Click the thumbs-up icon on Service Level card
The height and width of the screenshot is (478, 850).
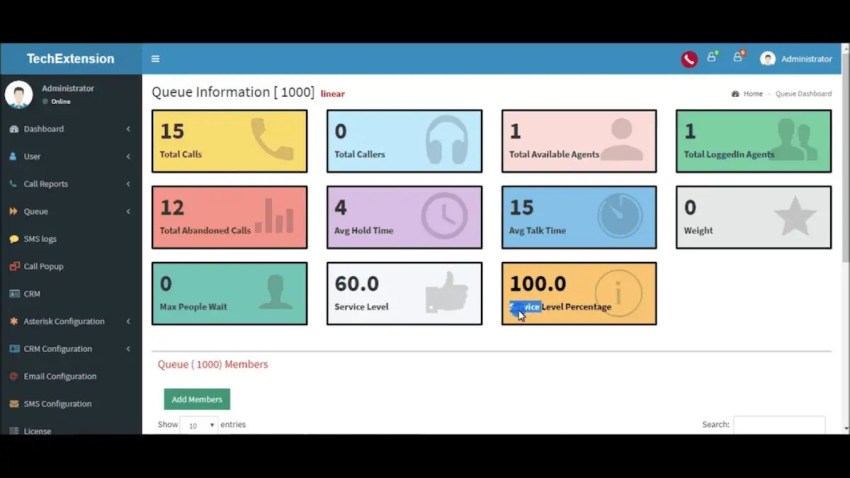446,293
